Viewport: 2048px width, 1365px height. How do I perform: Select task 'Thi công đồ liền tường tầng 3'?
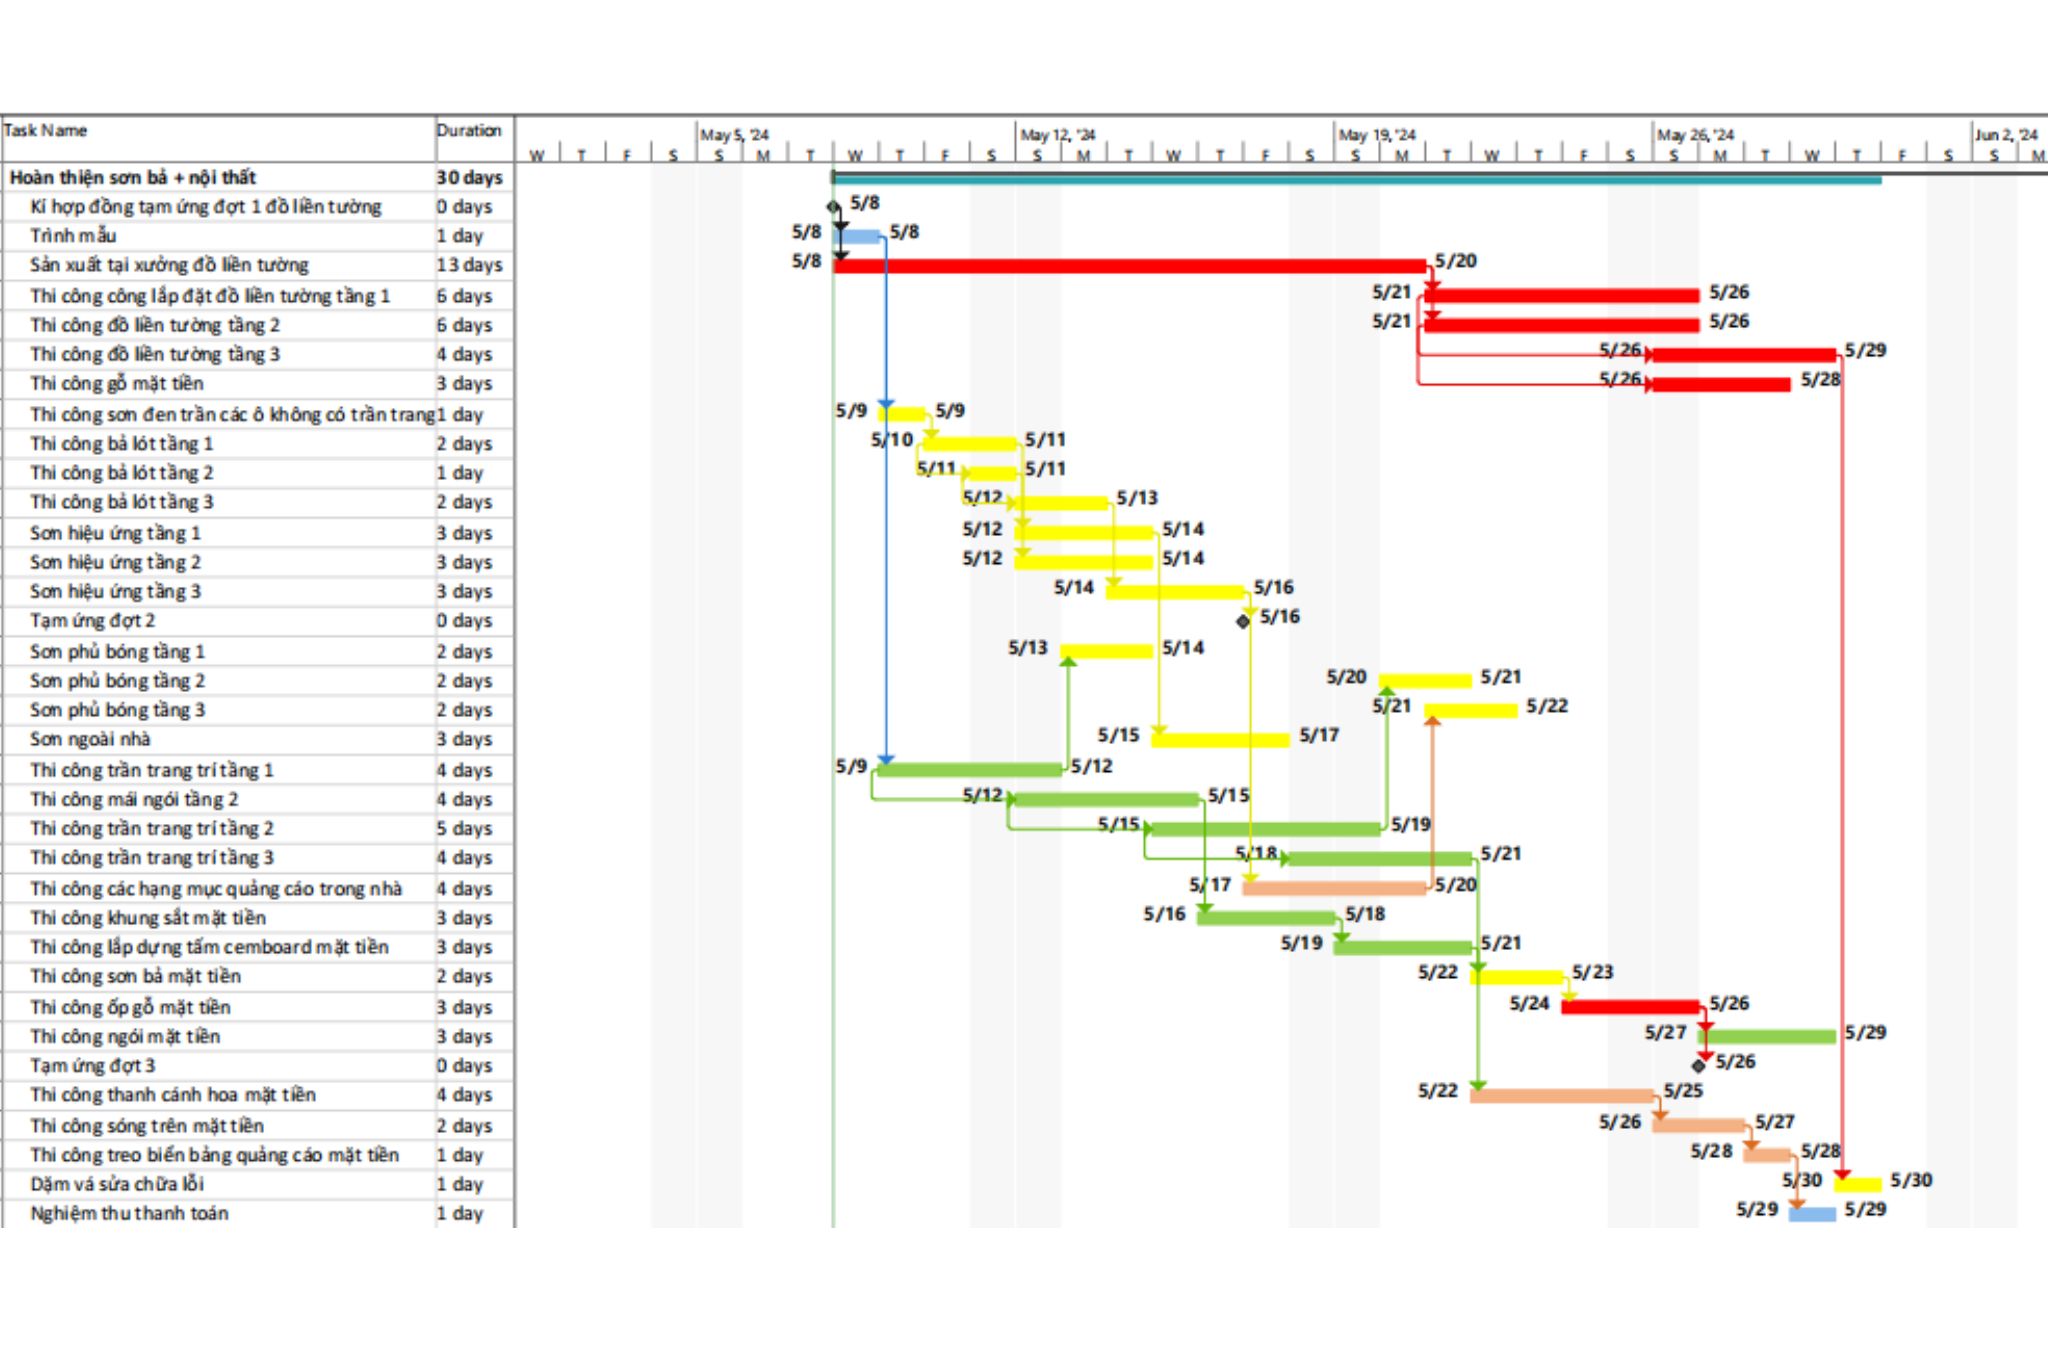(155, 354)
